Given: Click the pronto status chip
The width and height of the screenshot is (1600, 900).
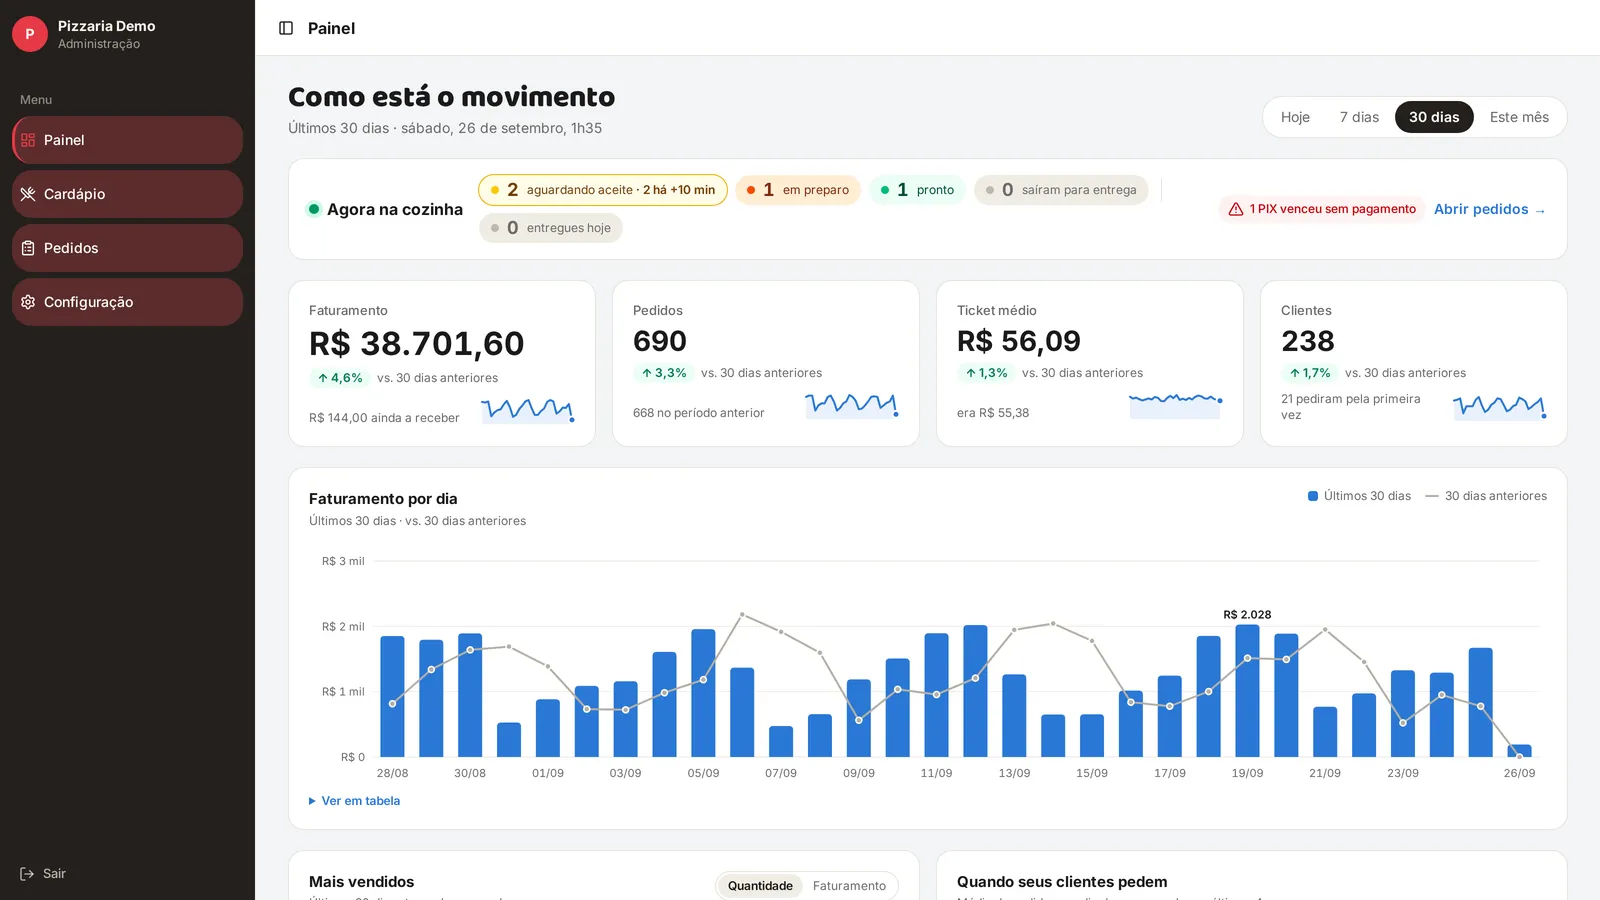Looking at the screenshot, I should [x=917, y=190].
